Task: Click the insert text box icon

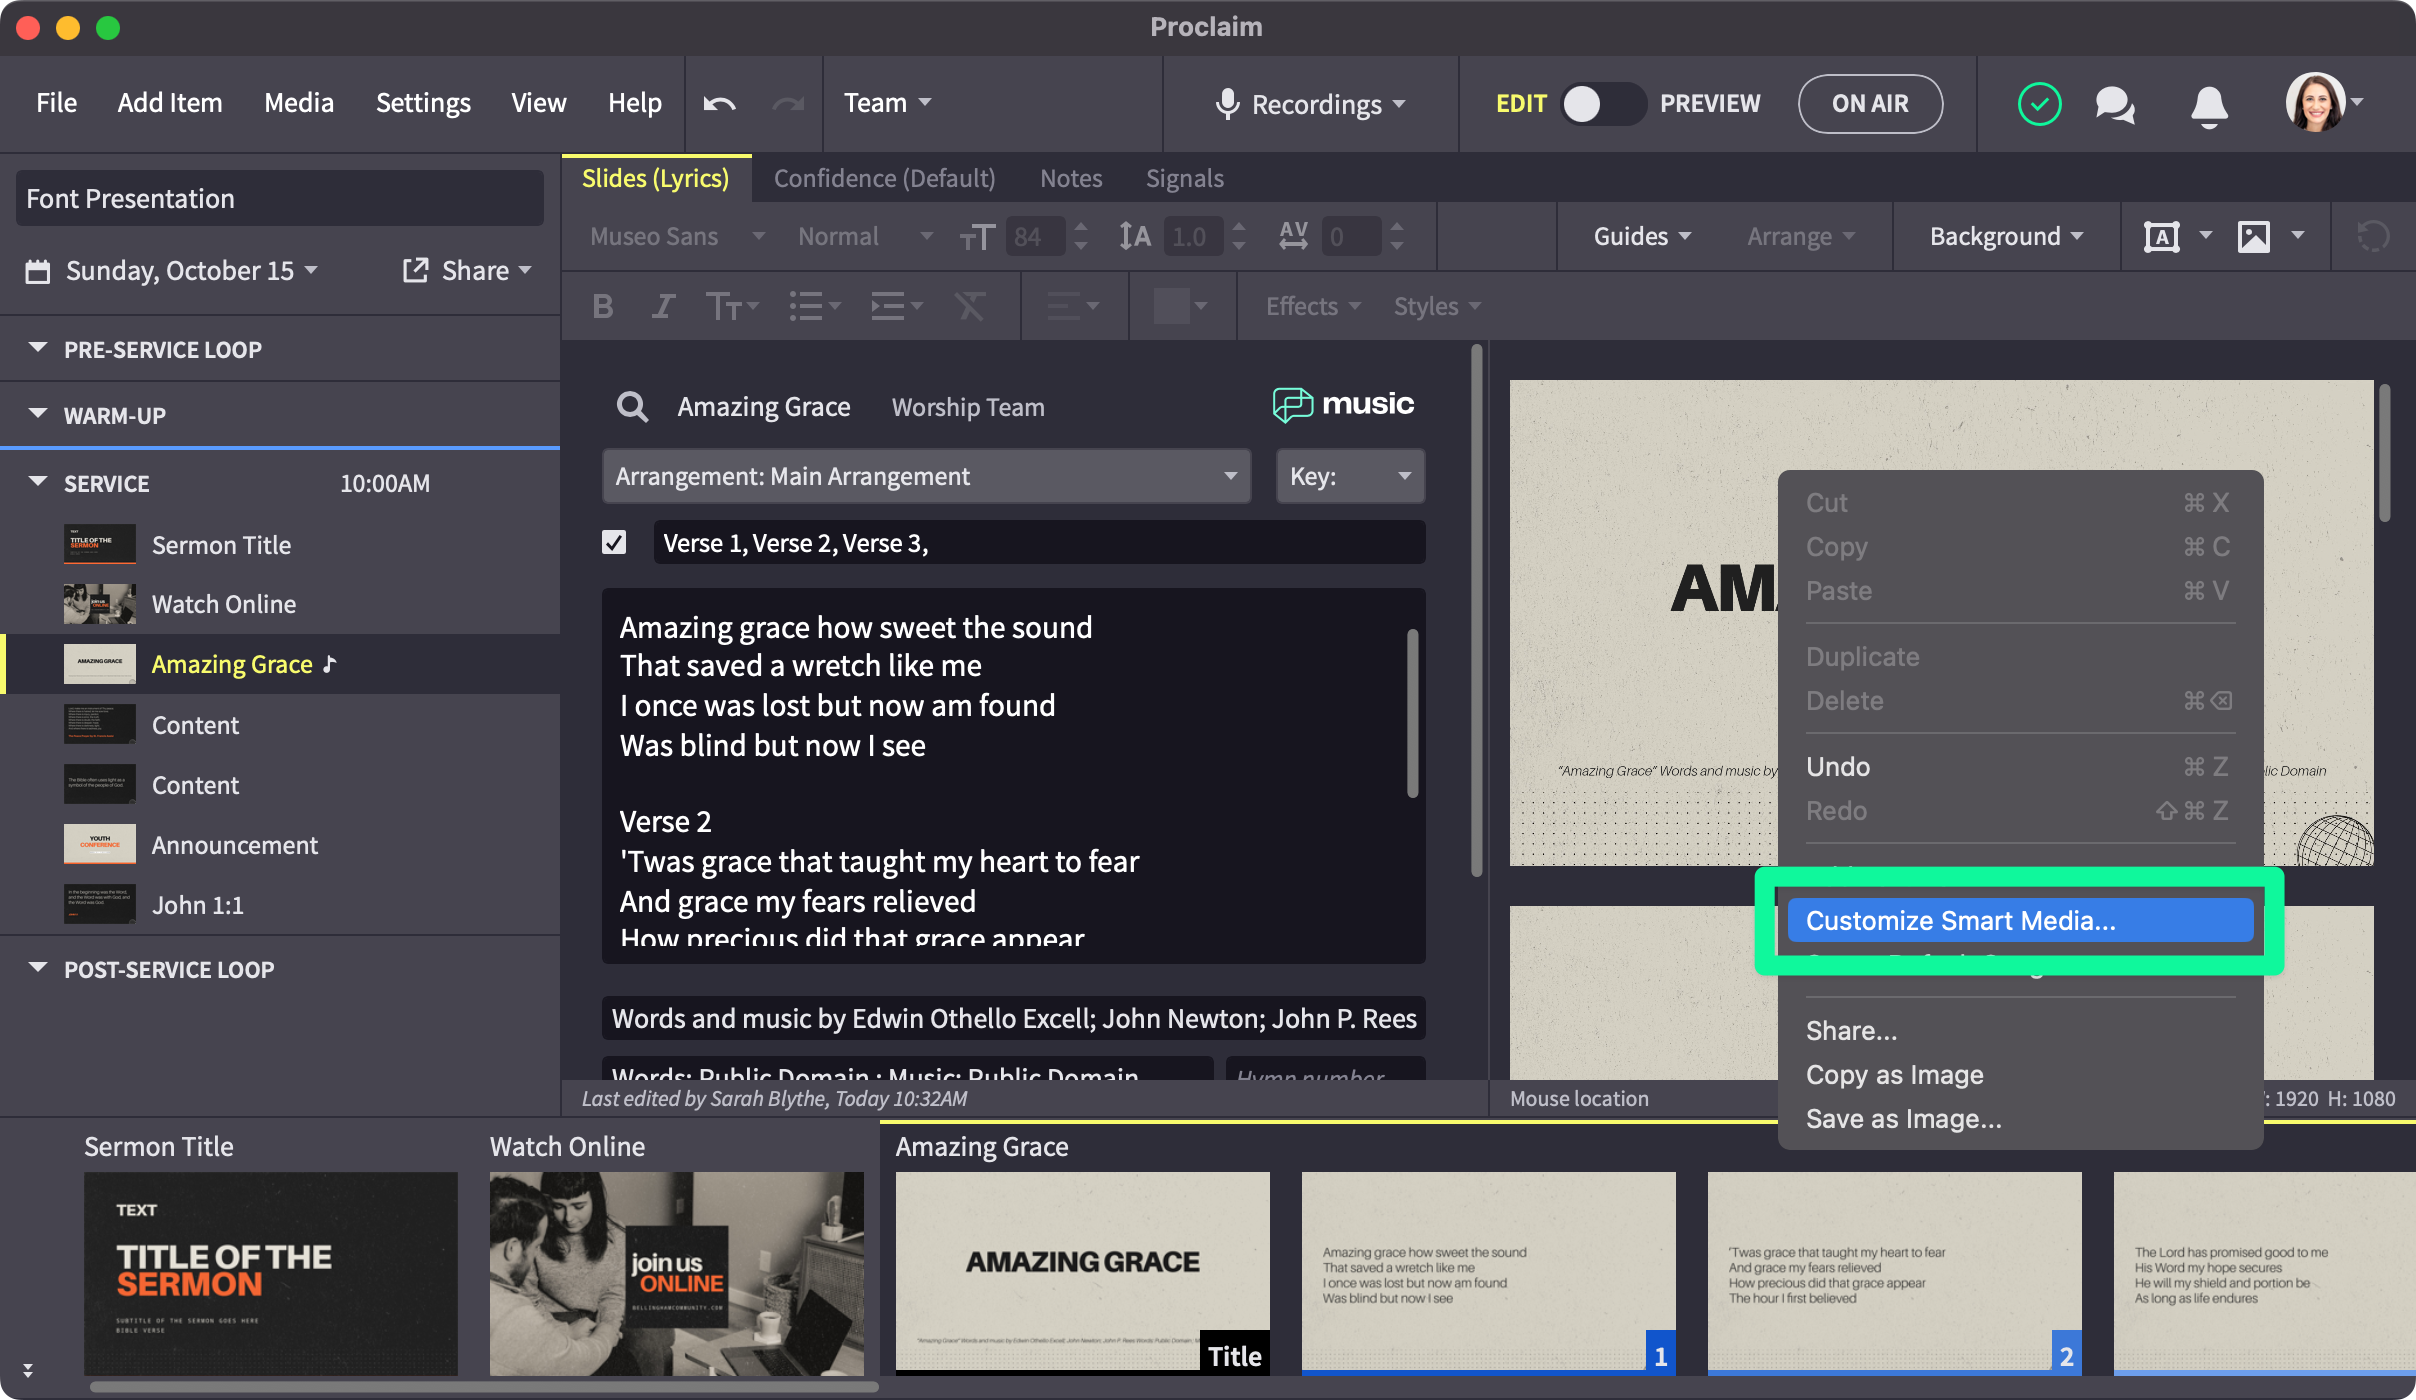Action: click(2162, 237)
